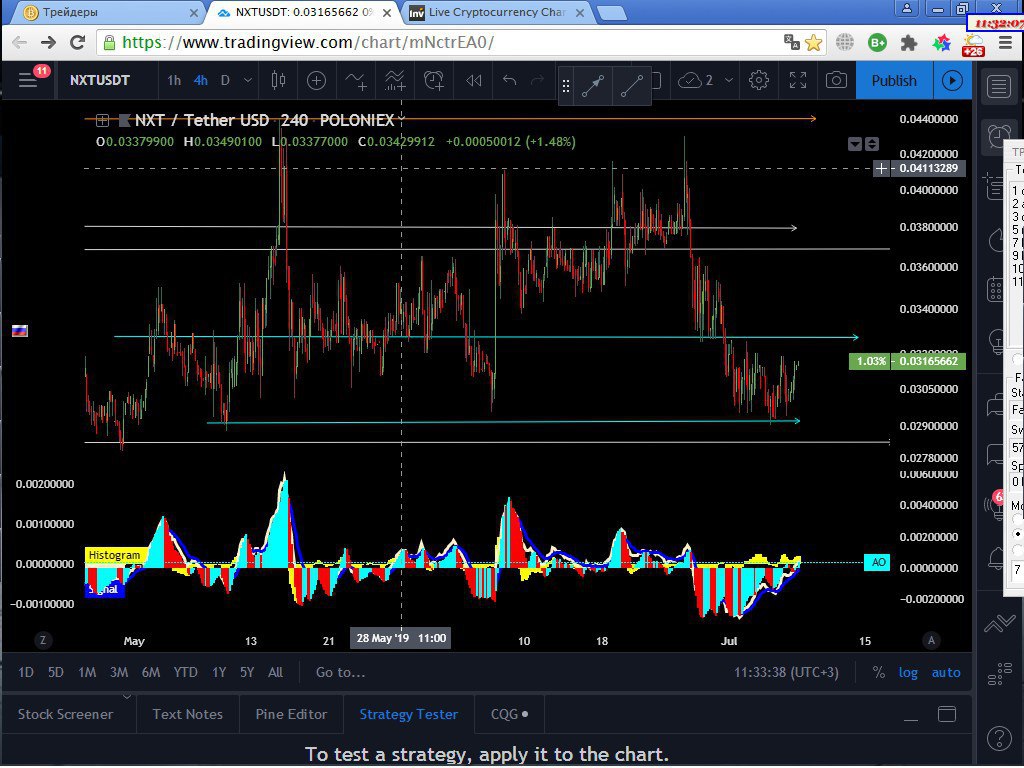Expand the NXT / Tether USD legend box
The image size is (1024, 768).
click(102, 120)
